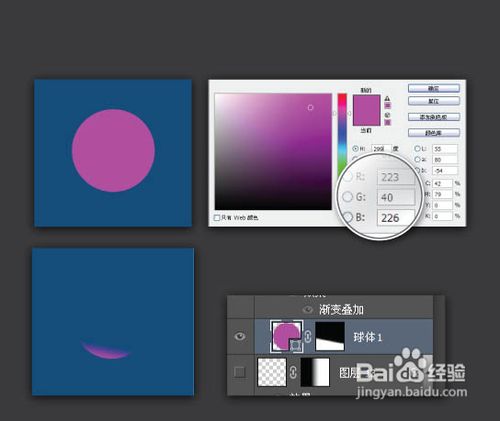Viewport: 500px width, 421px height.
Task: Click the web-safe cube icon
Action: [387, 115]
